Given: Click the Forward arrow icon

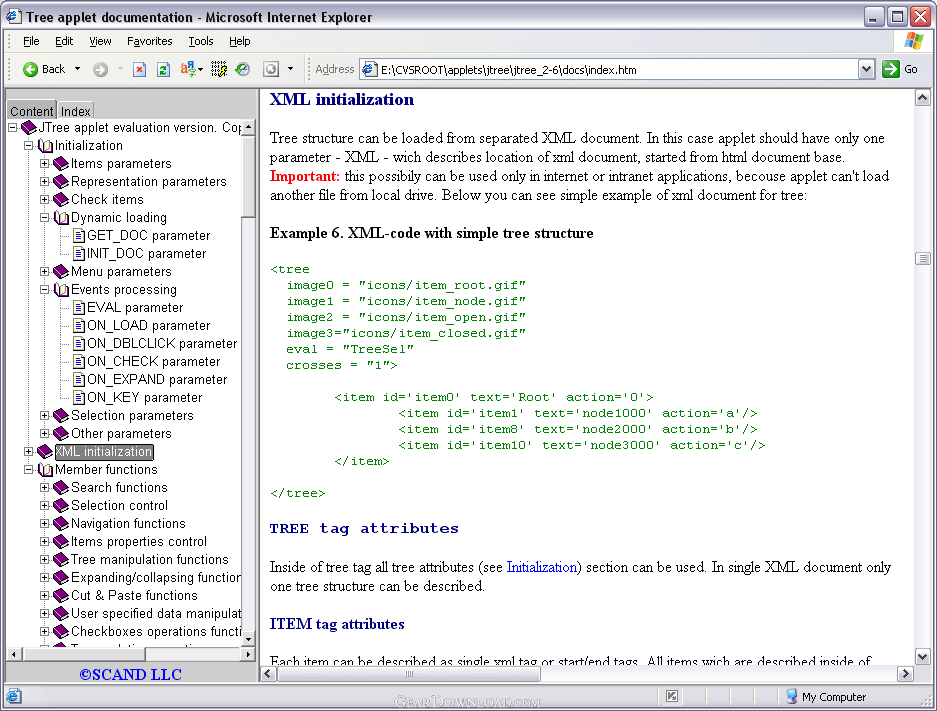Looking at the screenshot, I should [x=100, y=70].
